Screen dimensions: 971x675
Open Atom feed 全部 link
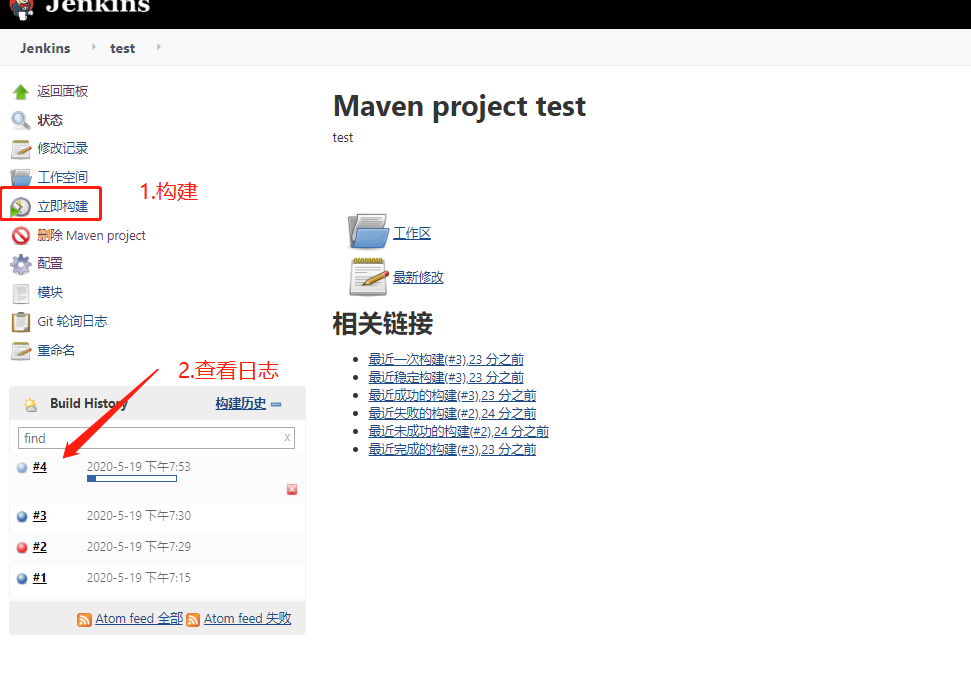[139, 619]
